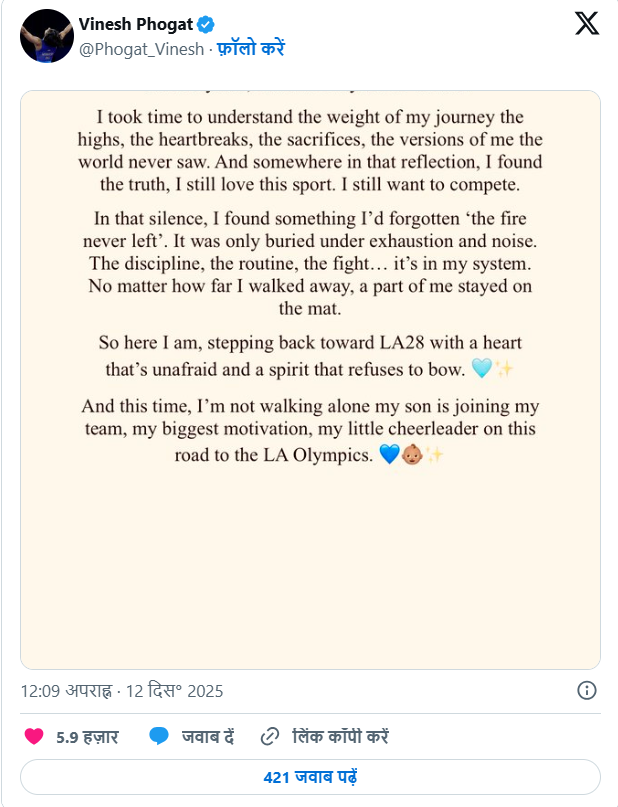Click the baby emoji in the post image
Image resolution: width=618 pixels, height=807 pixels.
(x=412, y=455)
